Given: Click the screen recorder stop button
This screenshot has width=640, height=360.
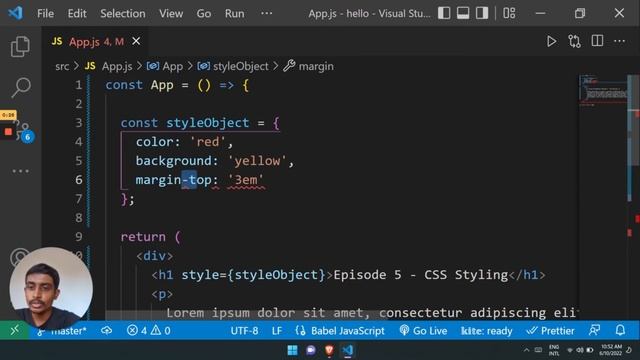Looking at the screenshot, I should tap(8, 131).
